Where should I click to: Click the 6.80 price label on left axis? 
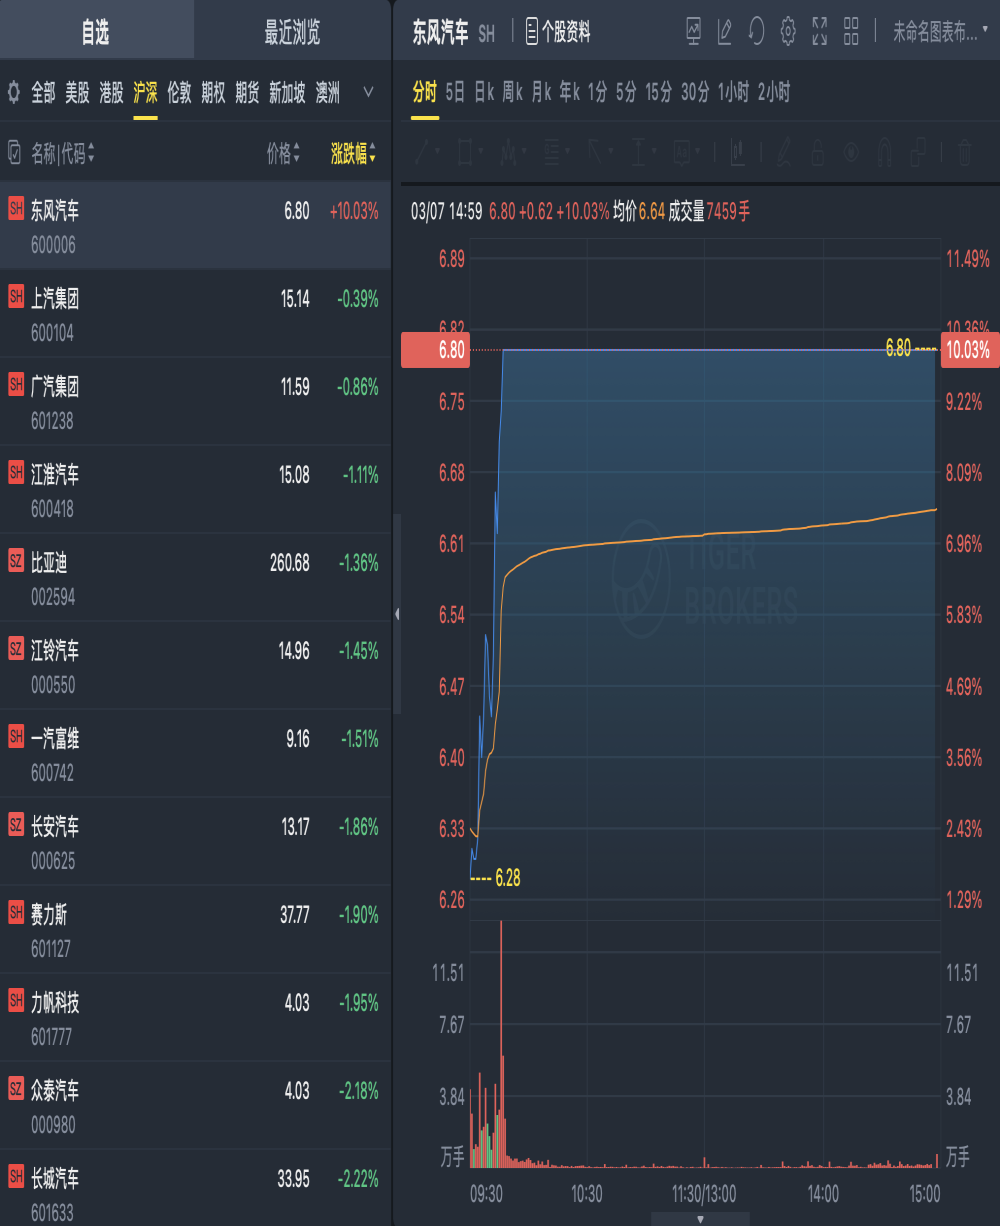pyautogui.click(x=435, y=350)
